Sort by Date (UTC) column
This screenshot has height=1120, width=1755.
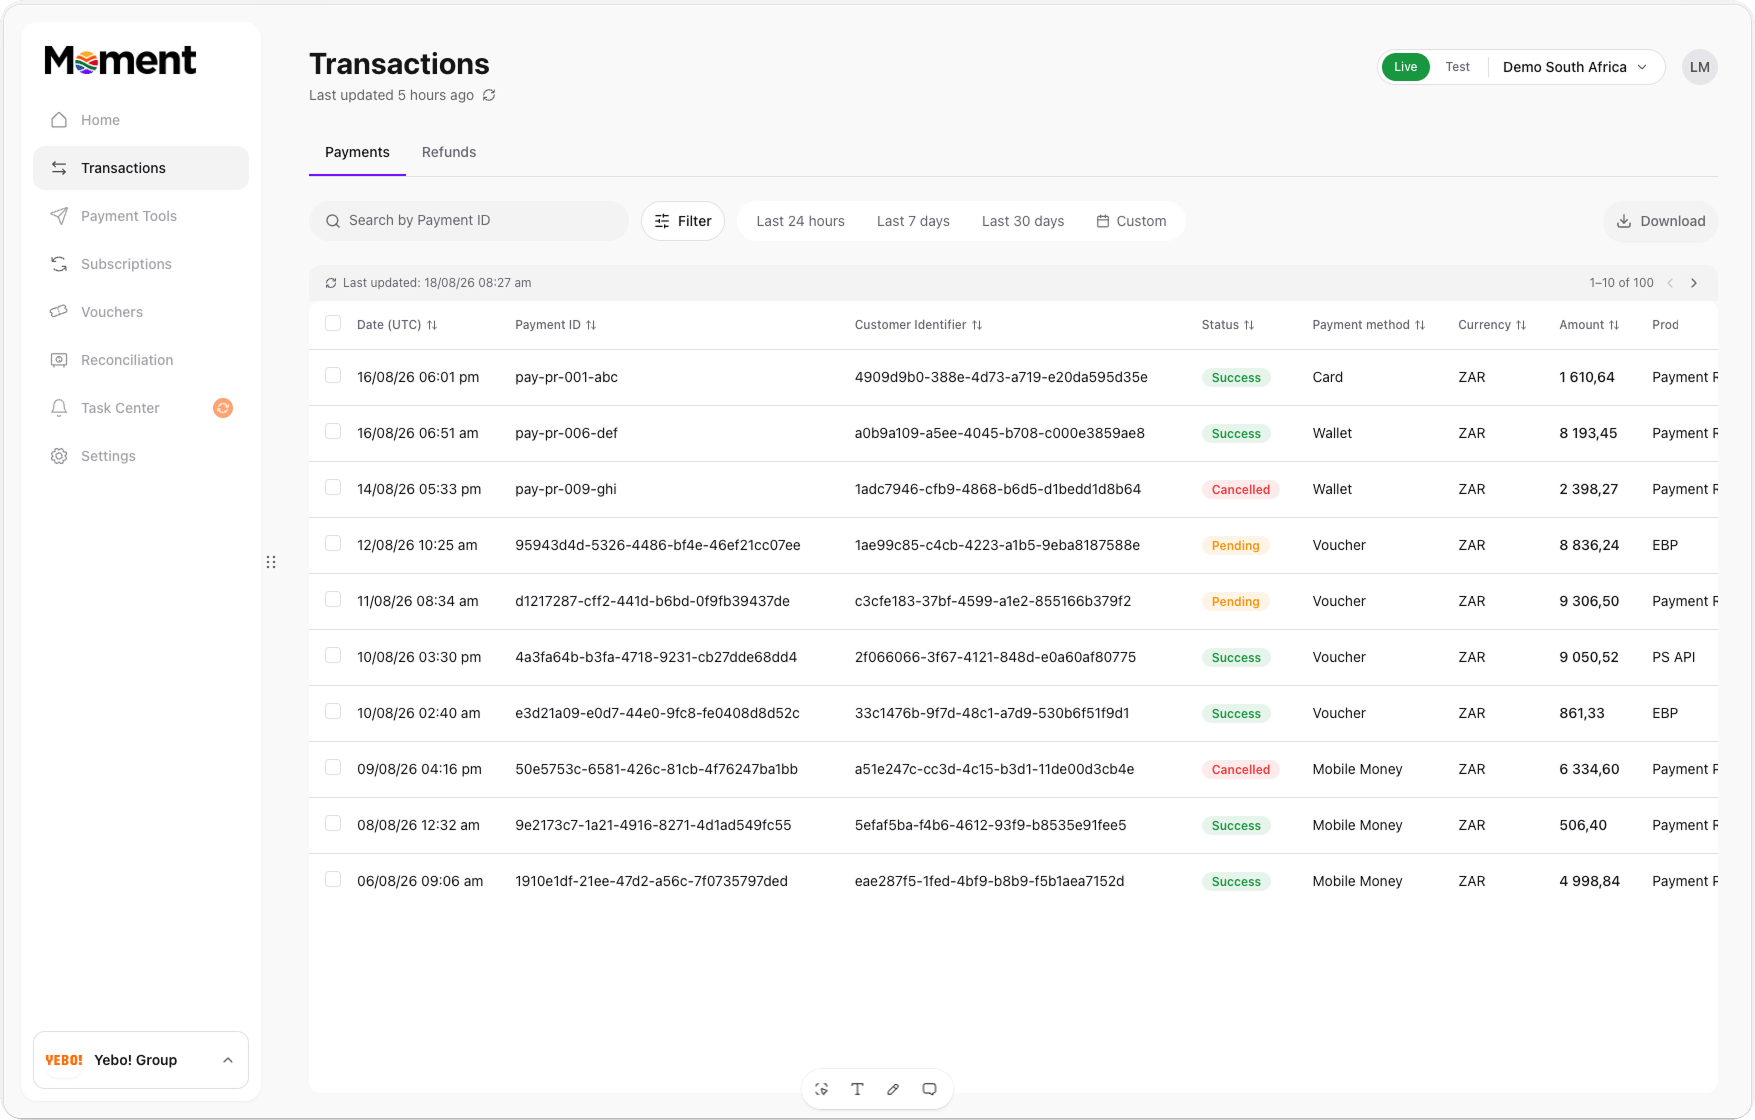[x=432, y=325]
